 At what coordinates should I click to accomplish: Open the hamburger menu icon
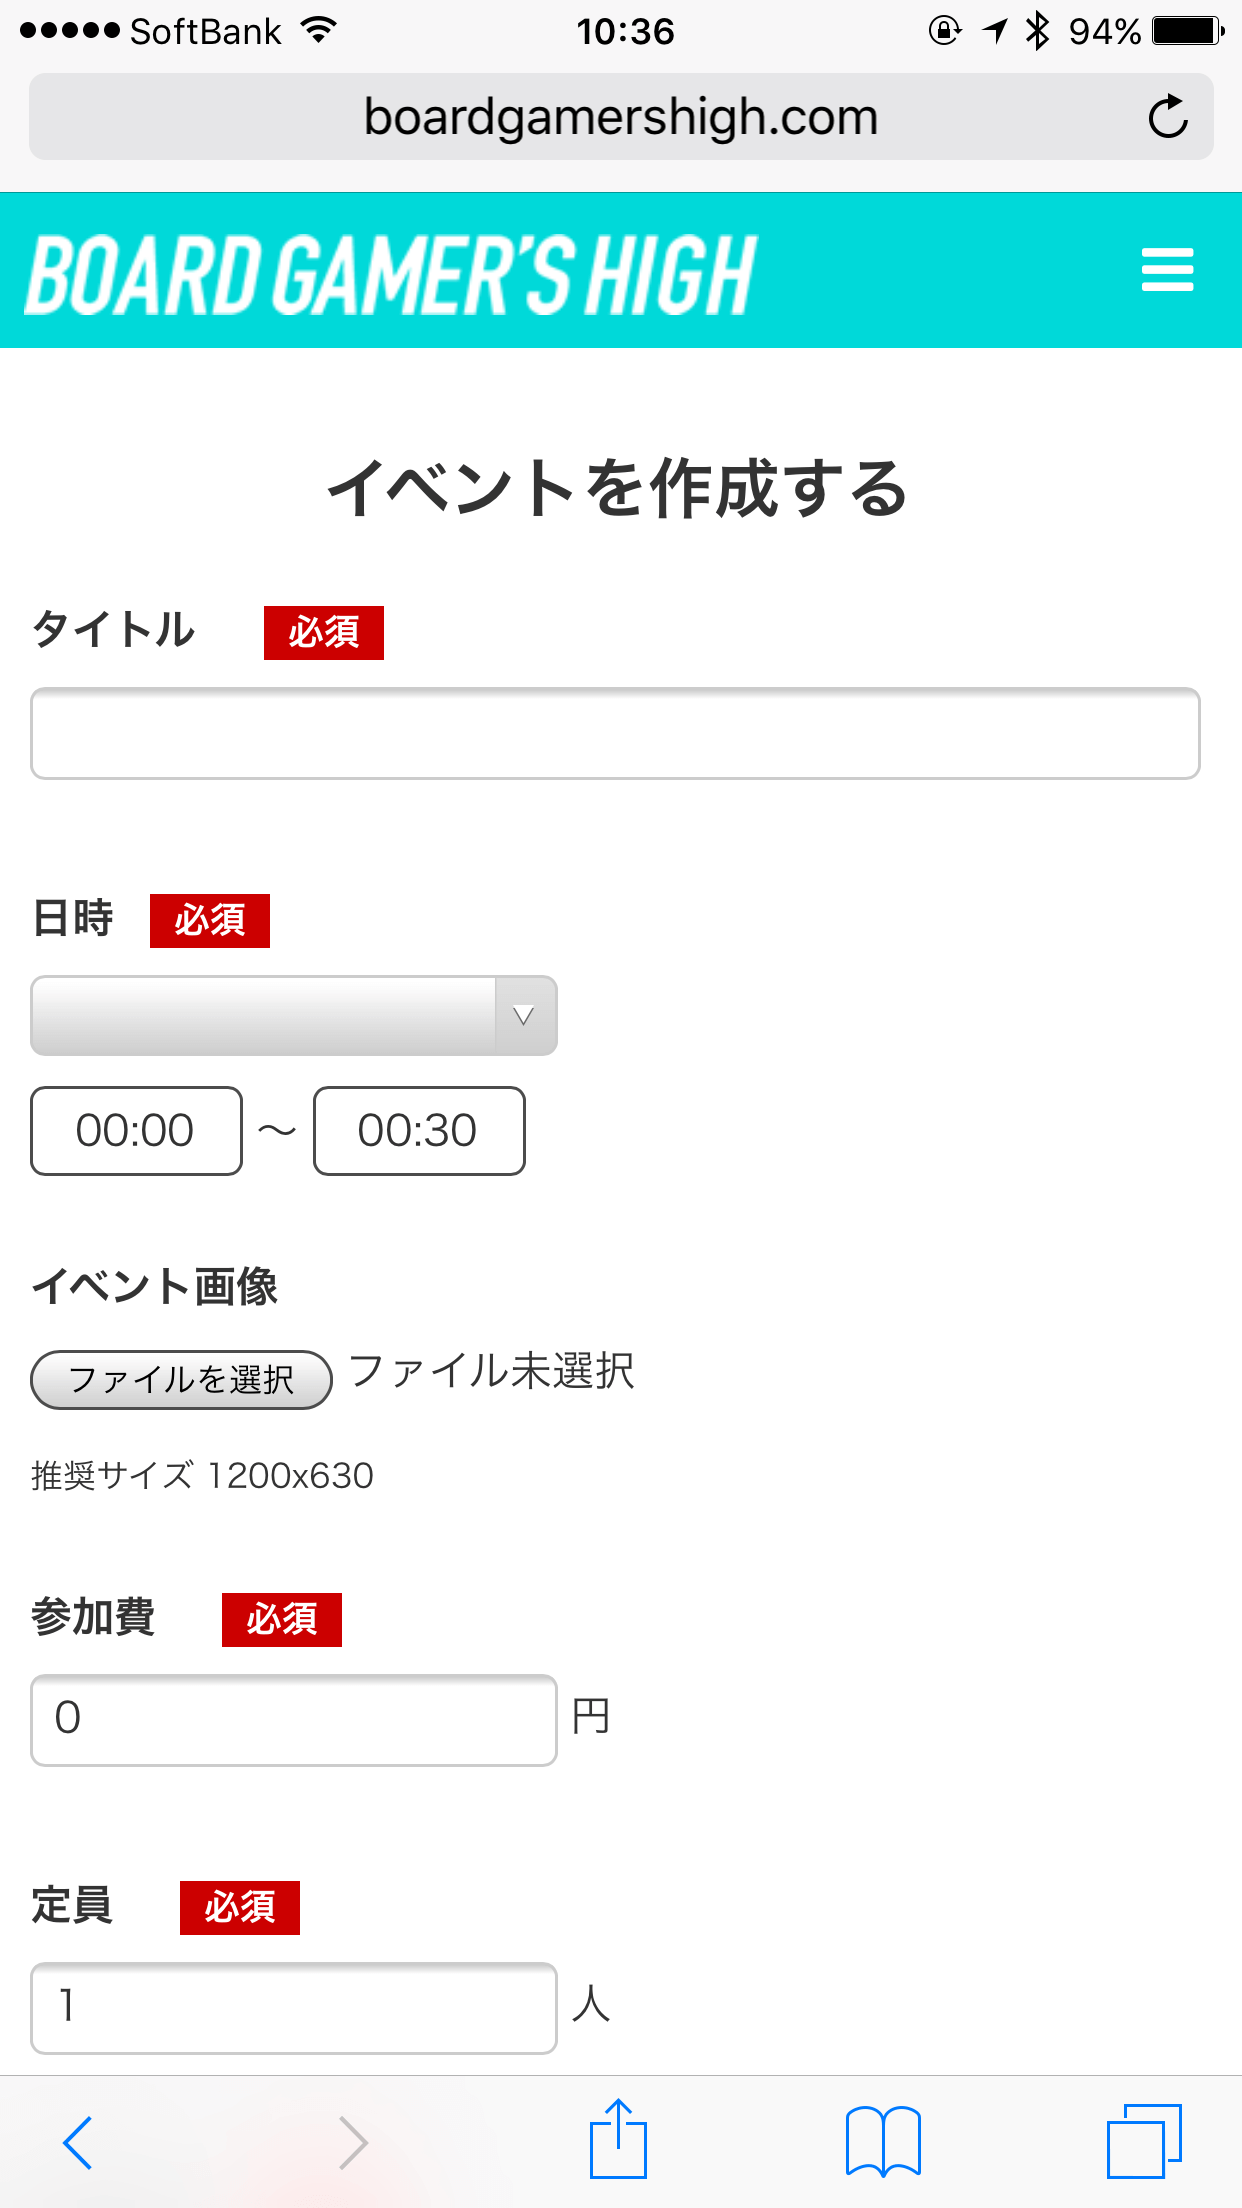(1167, 270)
